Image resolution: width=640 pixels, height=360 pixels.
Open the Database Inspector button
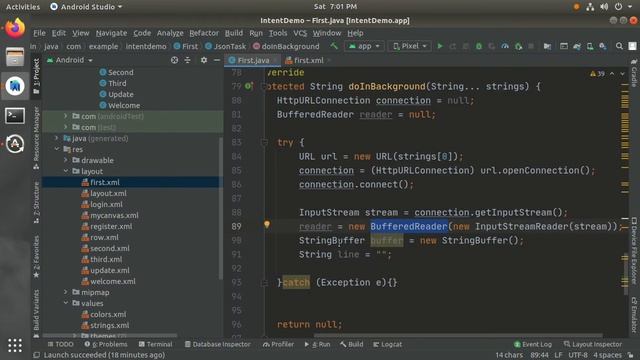[218, 344]
